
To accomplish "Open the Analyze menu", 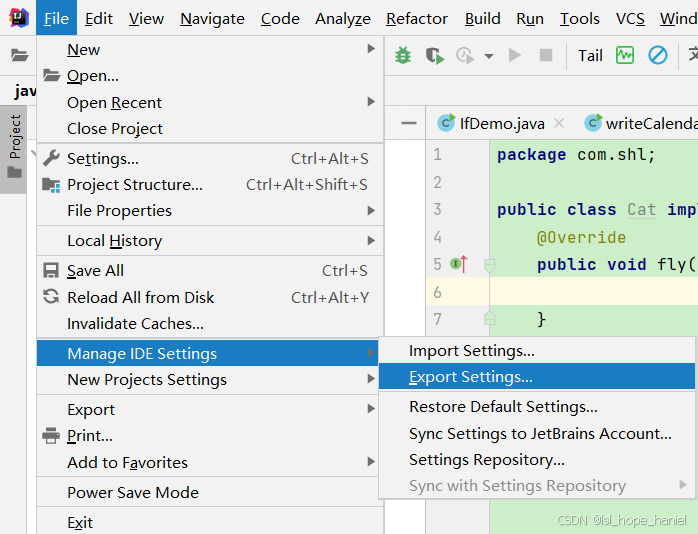I will pyautogui.click(x=343, y=18).
